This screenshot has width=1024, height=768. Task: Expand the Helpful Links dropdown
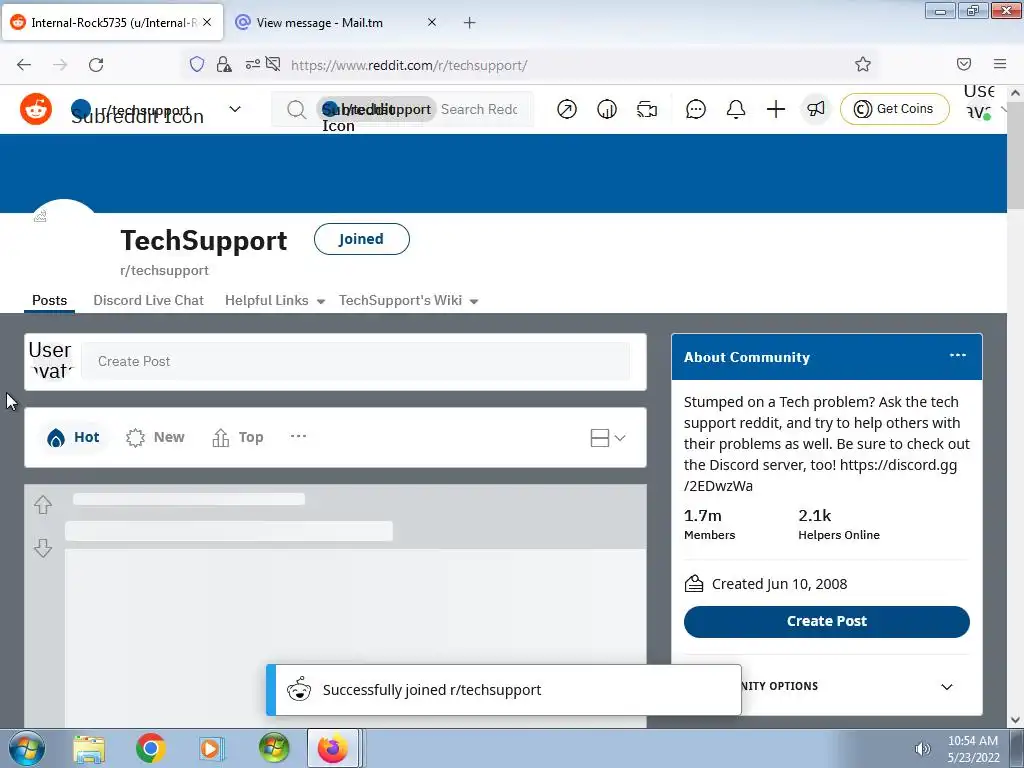274,300
